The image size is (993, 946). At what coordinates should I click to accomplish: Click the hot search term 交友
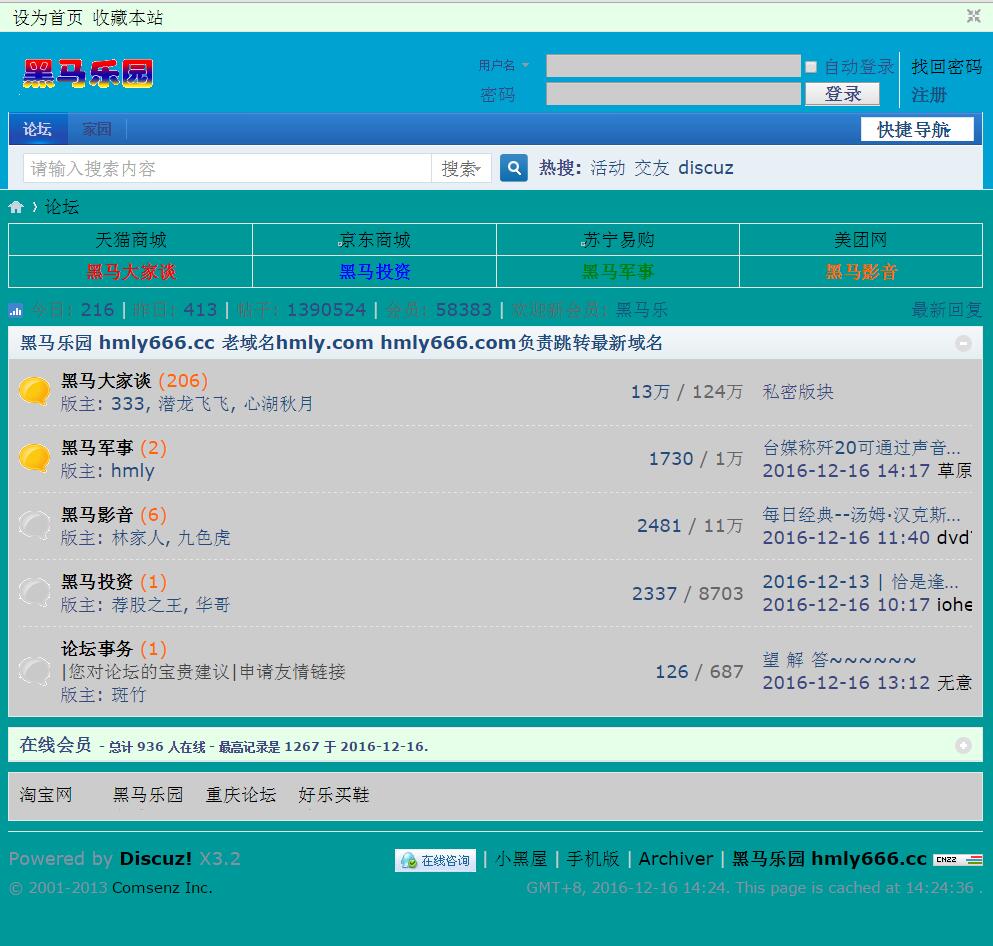(652, 168)
